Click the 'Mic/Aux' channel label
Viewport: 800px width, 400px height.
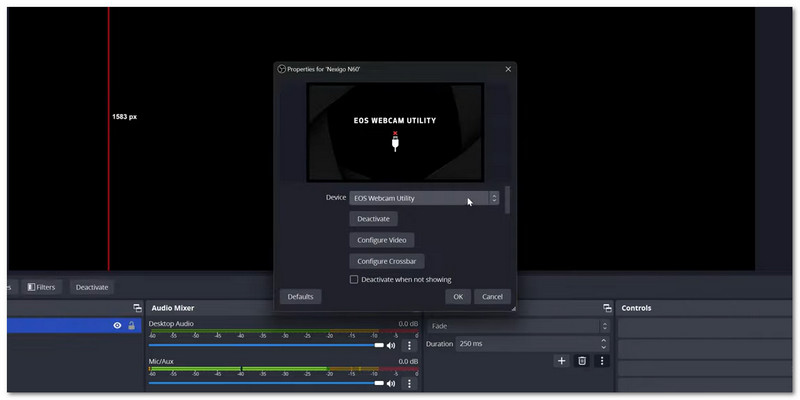[161, 361]
